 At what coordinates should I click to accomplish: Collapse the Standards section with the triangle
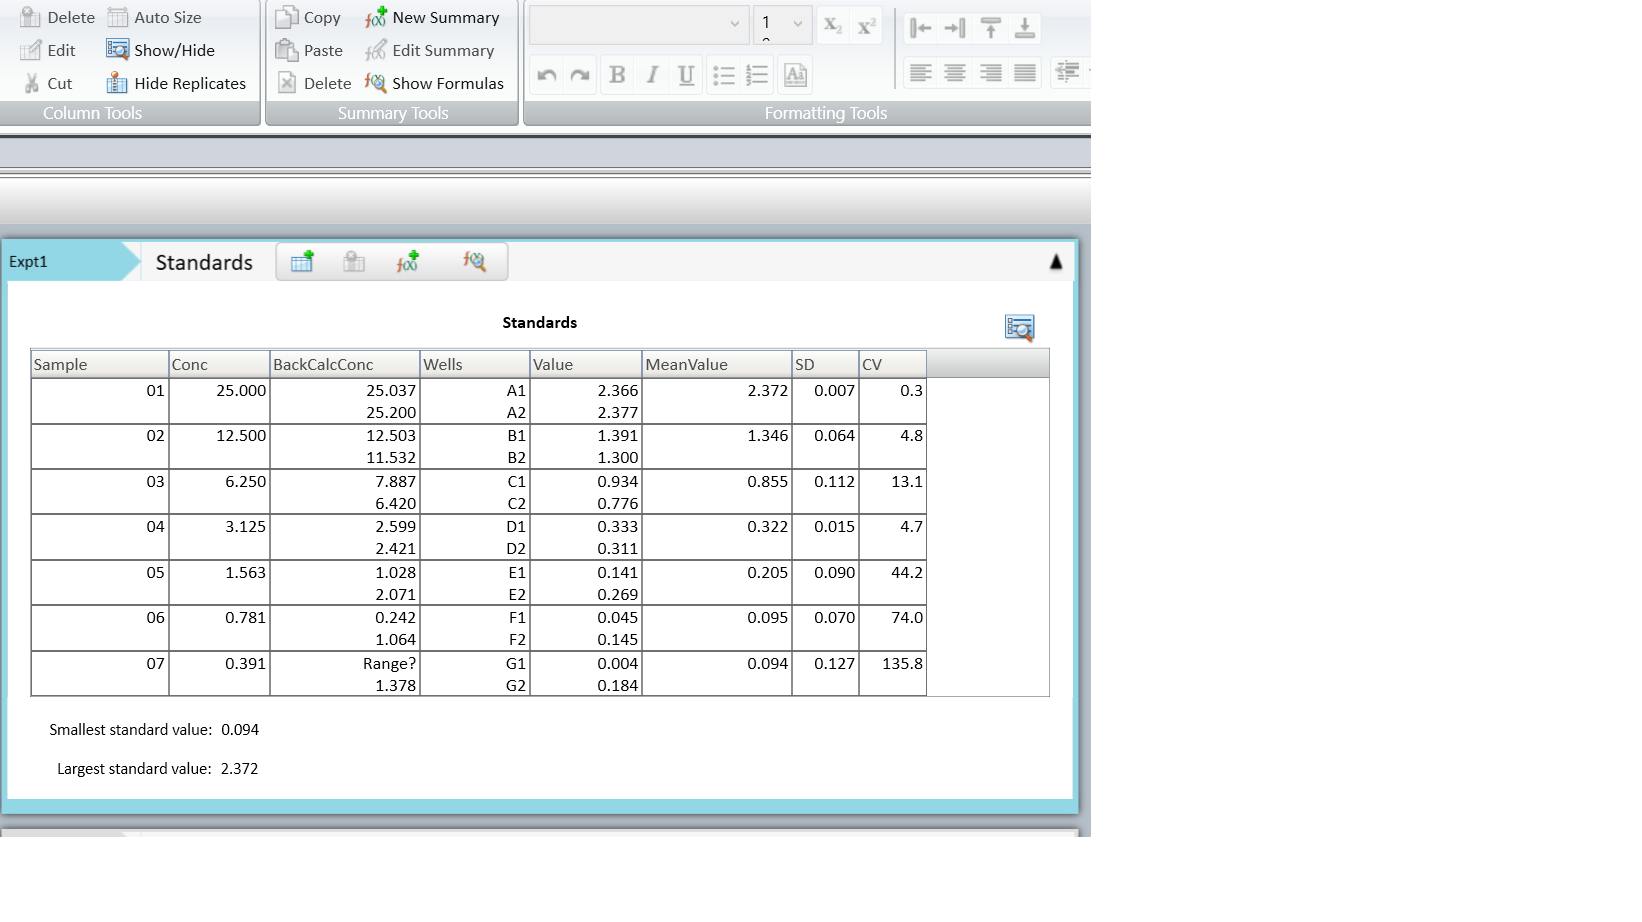[x=1056, y=262]
